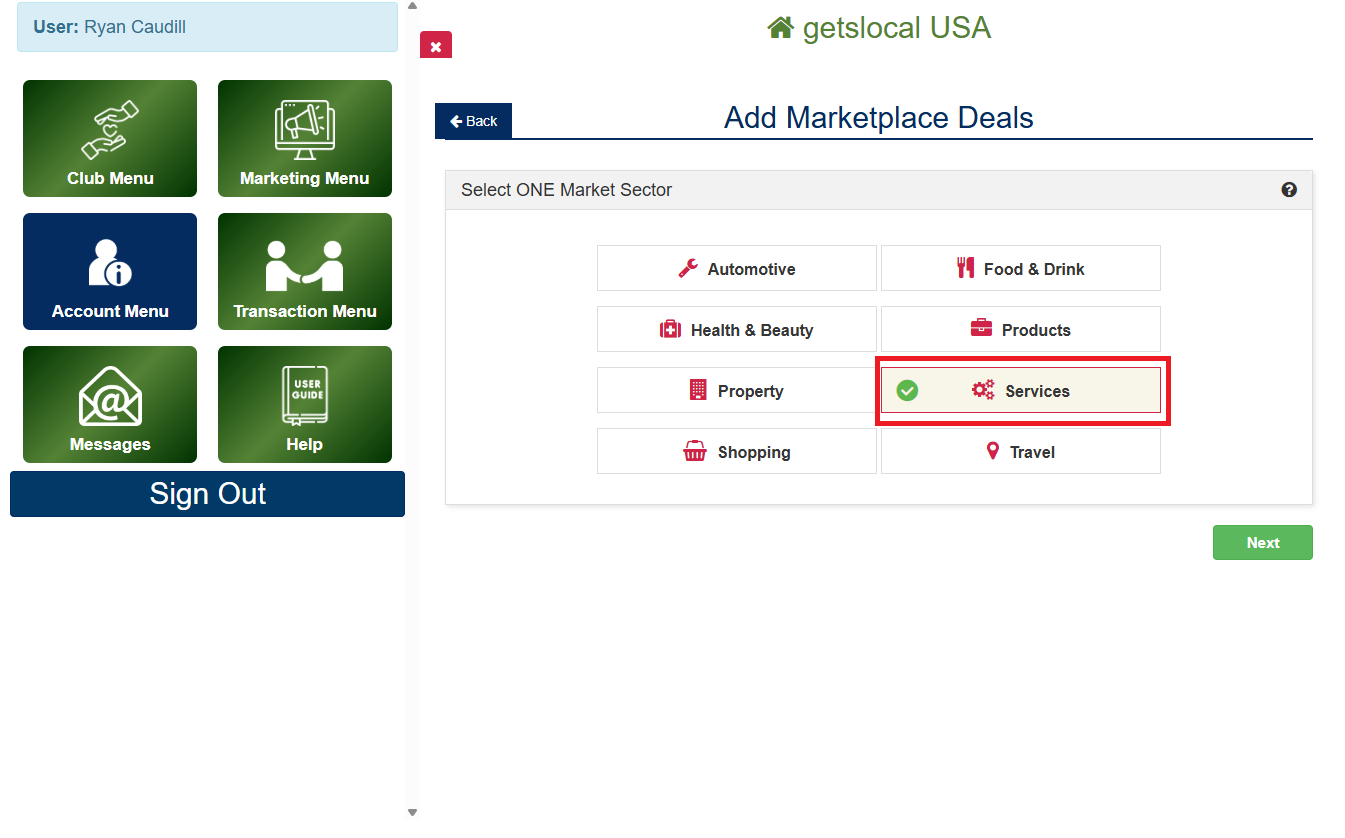Select the Food & Drink sector
The height and width of the screenshot is (838, 1345).
tap(1021, 268)
